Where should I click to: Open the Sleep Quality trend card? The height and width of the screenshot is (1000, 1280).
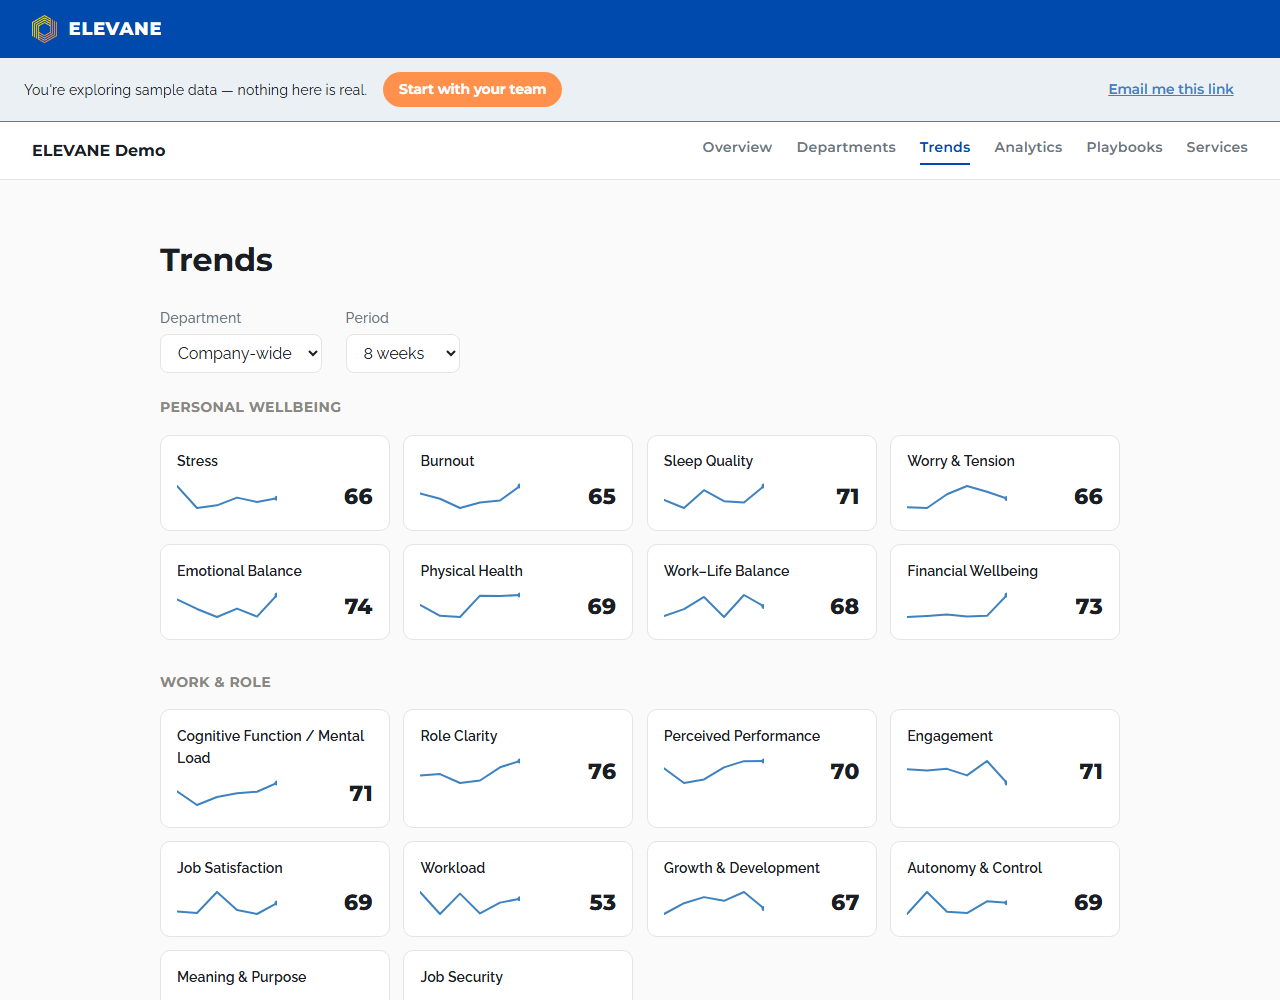(762, 483)
